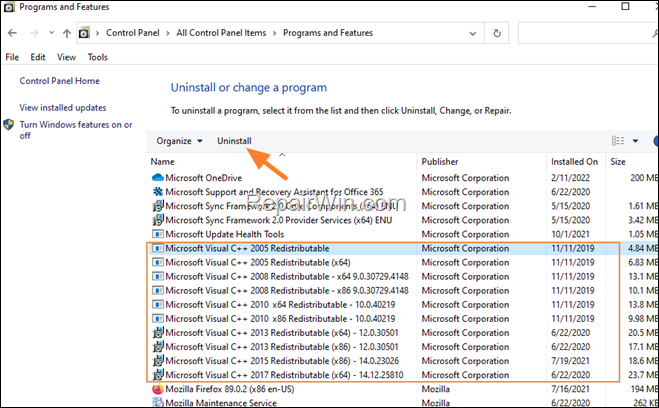659x408 pixels.
Task: Open the File menu
Action: pos(12,57)
